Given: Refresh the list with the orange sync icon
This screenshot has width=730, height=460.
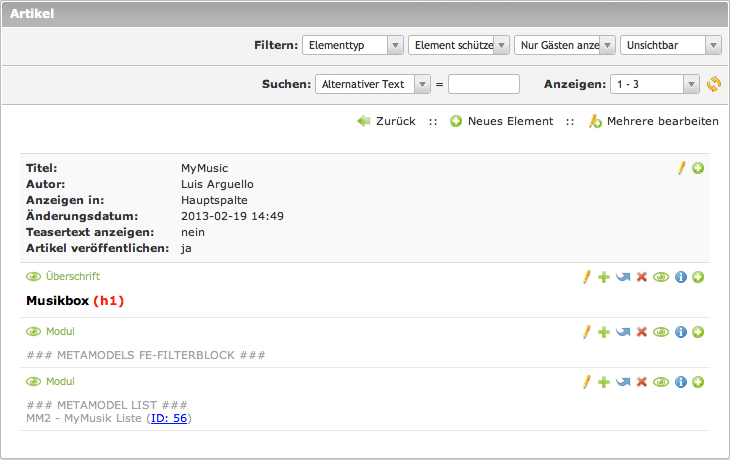Looking at the screenshot, I should pyautogui.click(x=714, y=84).
